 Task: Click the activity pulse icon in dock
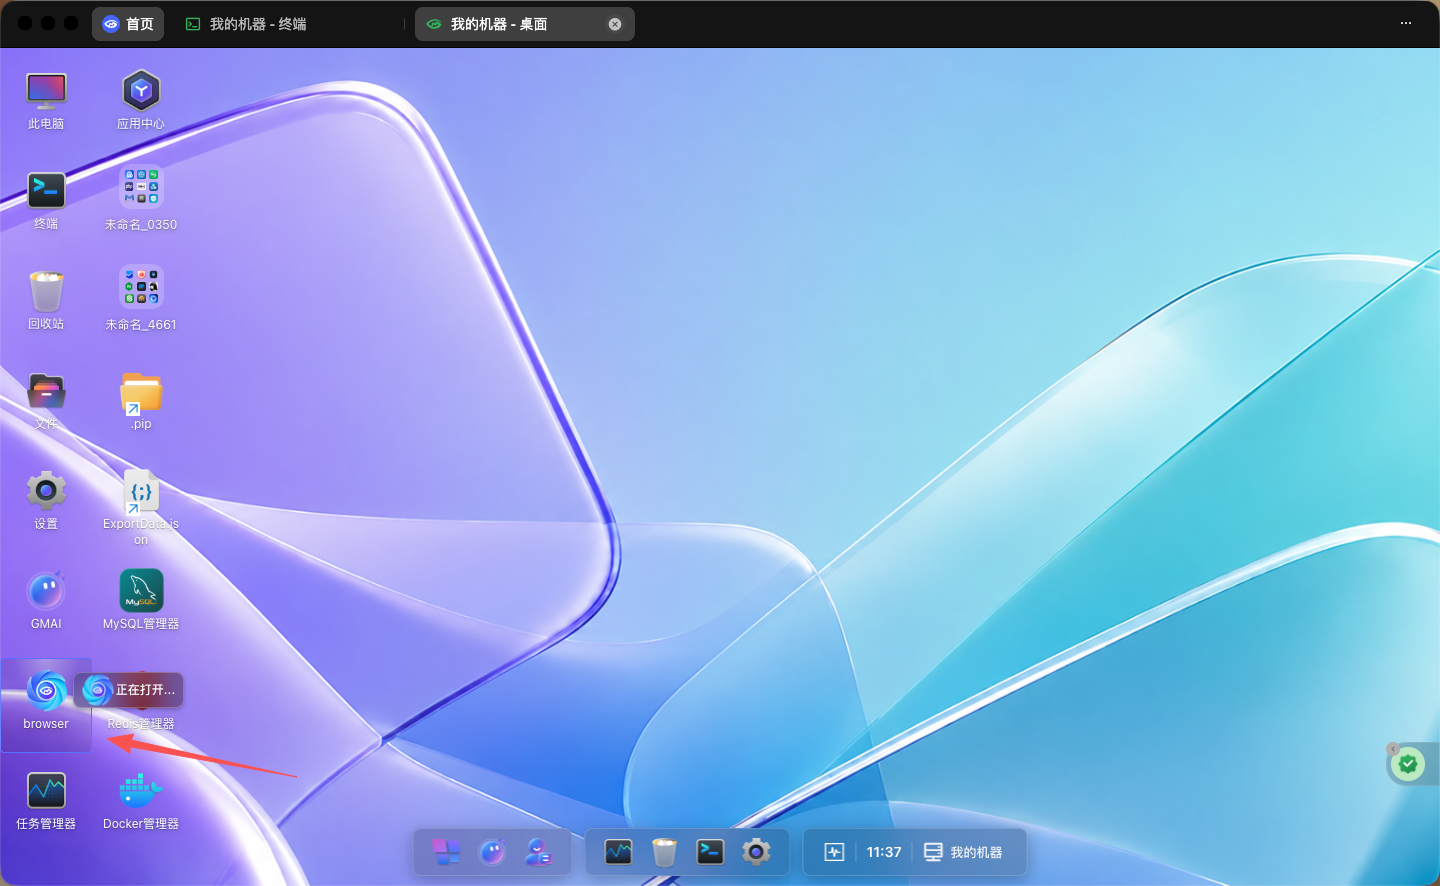(x=834, y=852)
